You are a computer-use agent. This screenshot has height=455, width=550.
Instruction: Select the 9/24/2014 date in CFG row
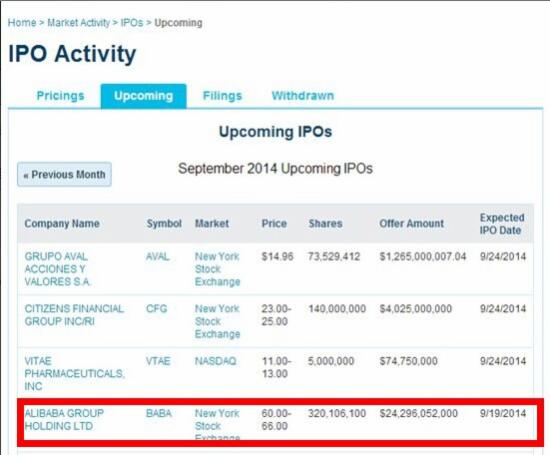coord(503,309)
